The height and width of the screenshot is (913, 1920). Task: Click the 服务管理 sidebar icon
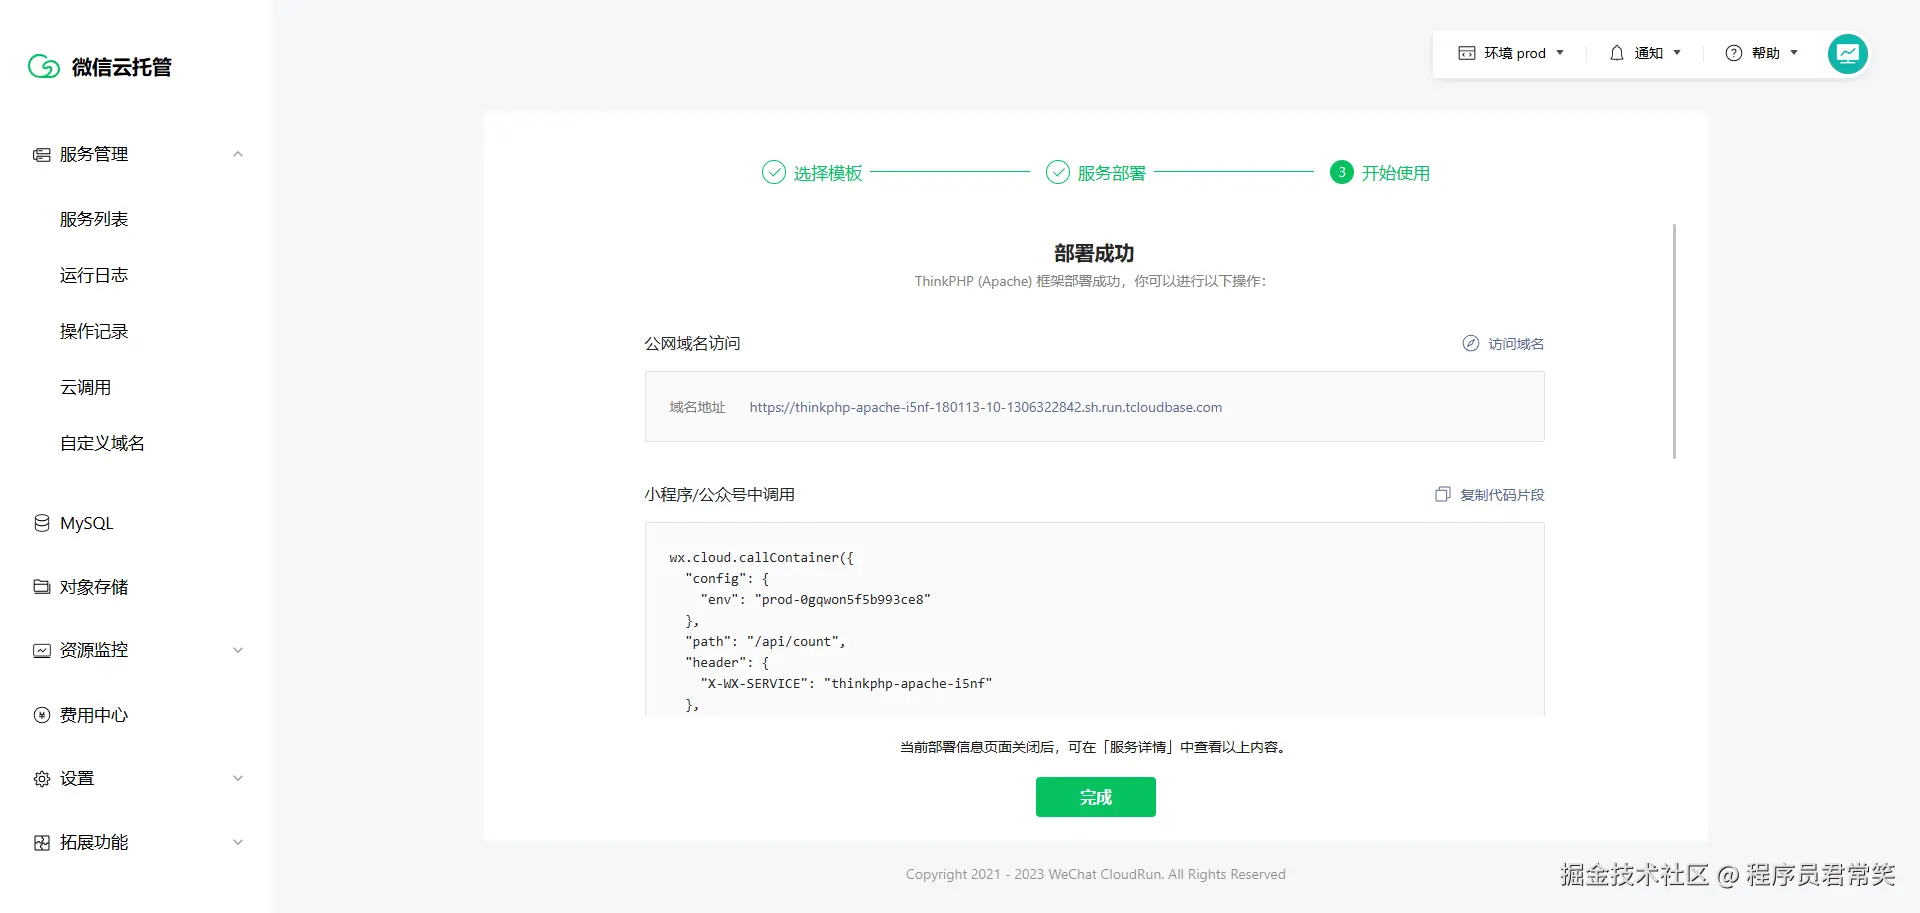click(42, 155)
